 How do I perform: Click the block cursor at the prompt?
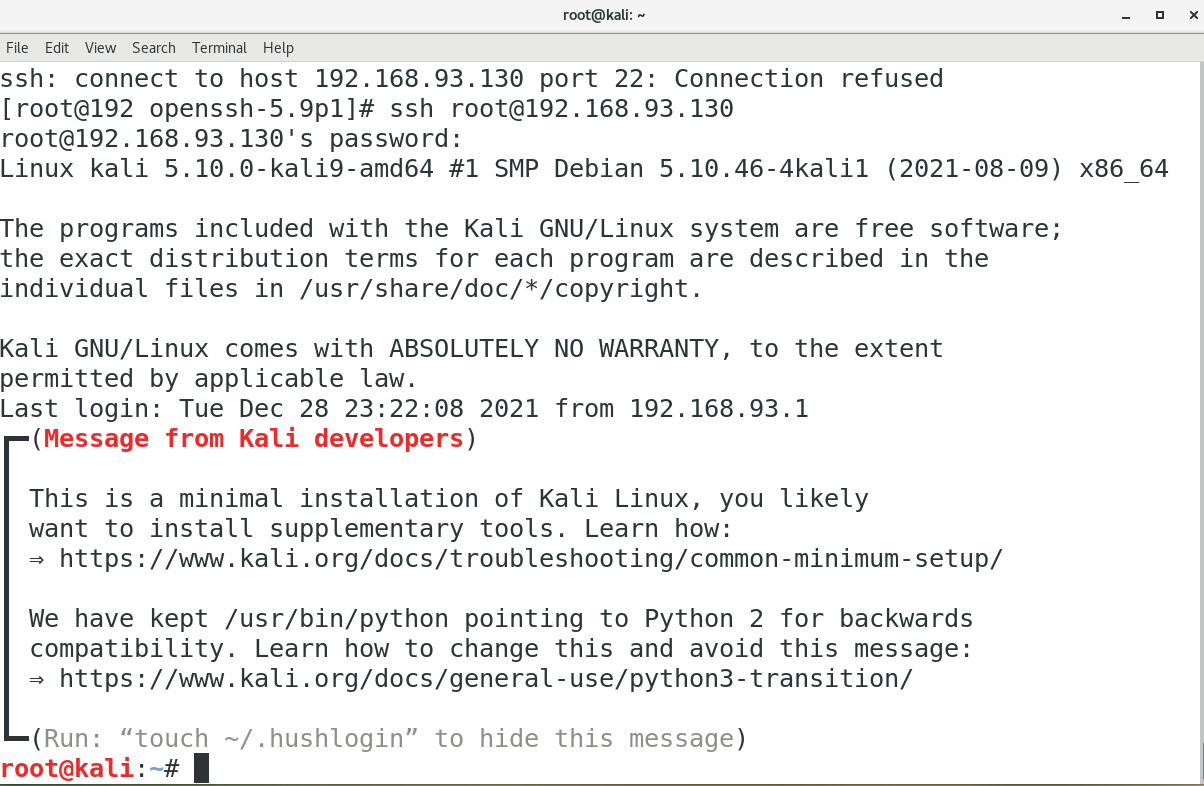click(x=201, y=769)
